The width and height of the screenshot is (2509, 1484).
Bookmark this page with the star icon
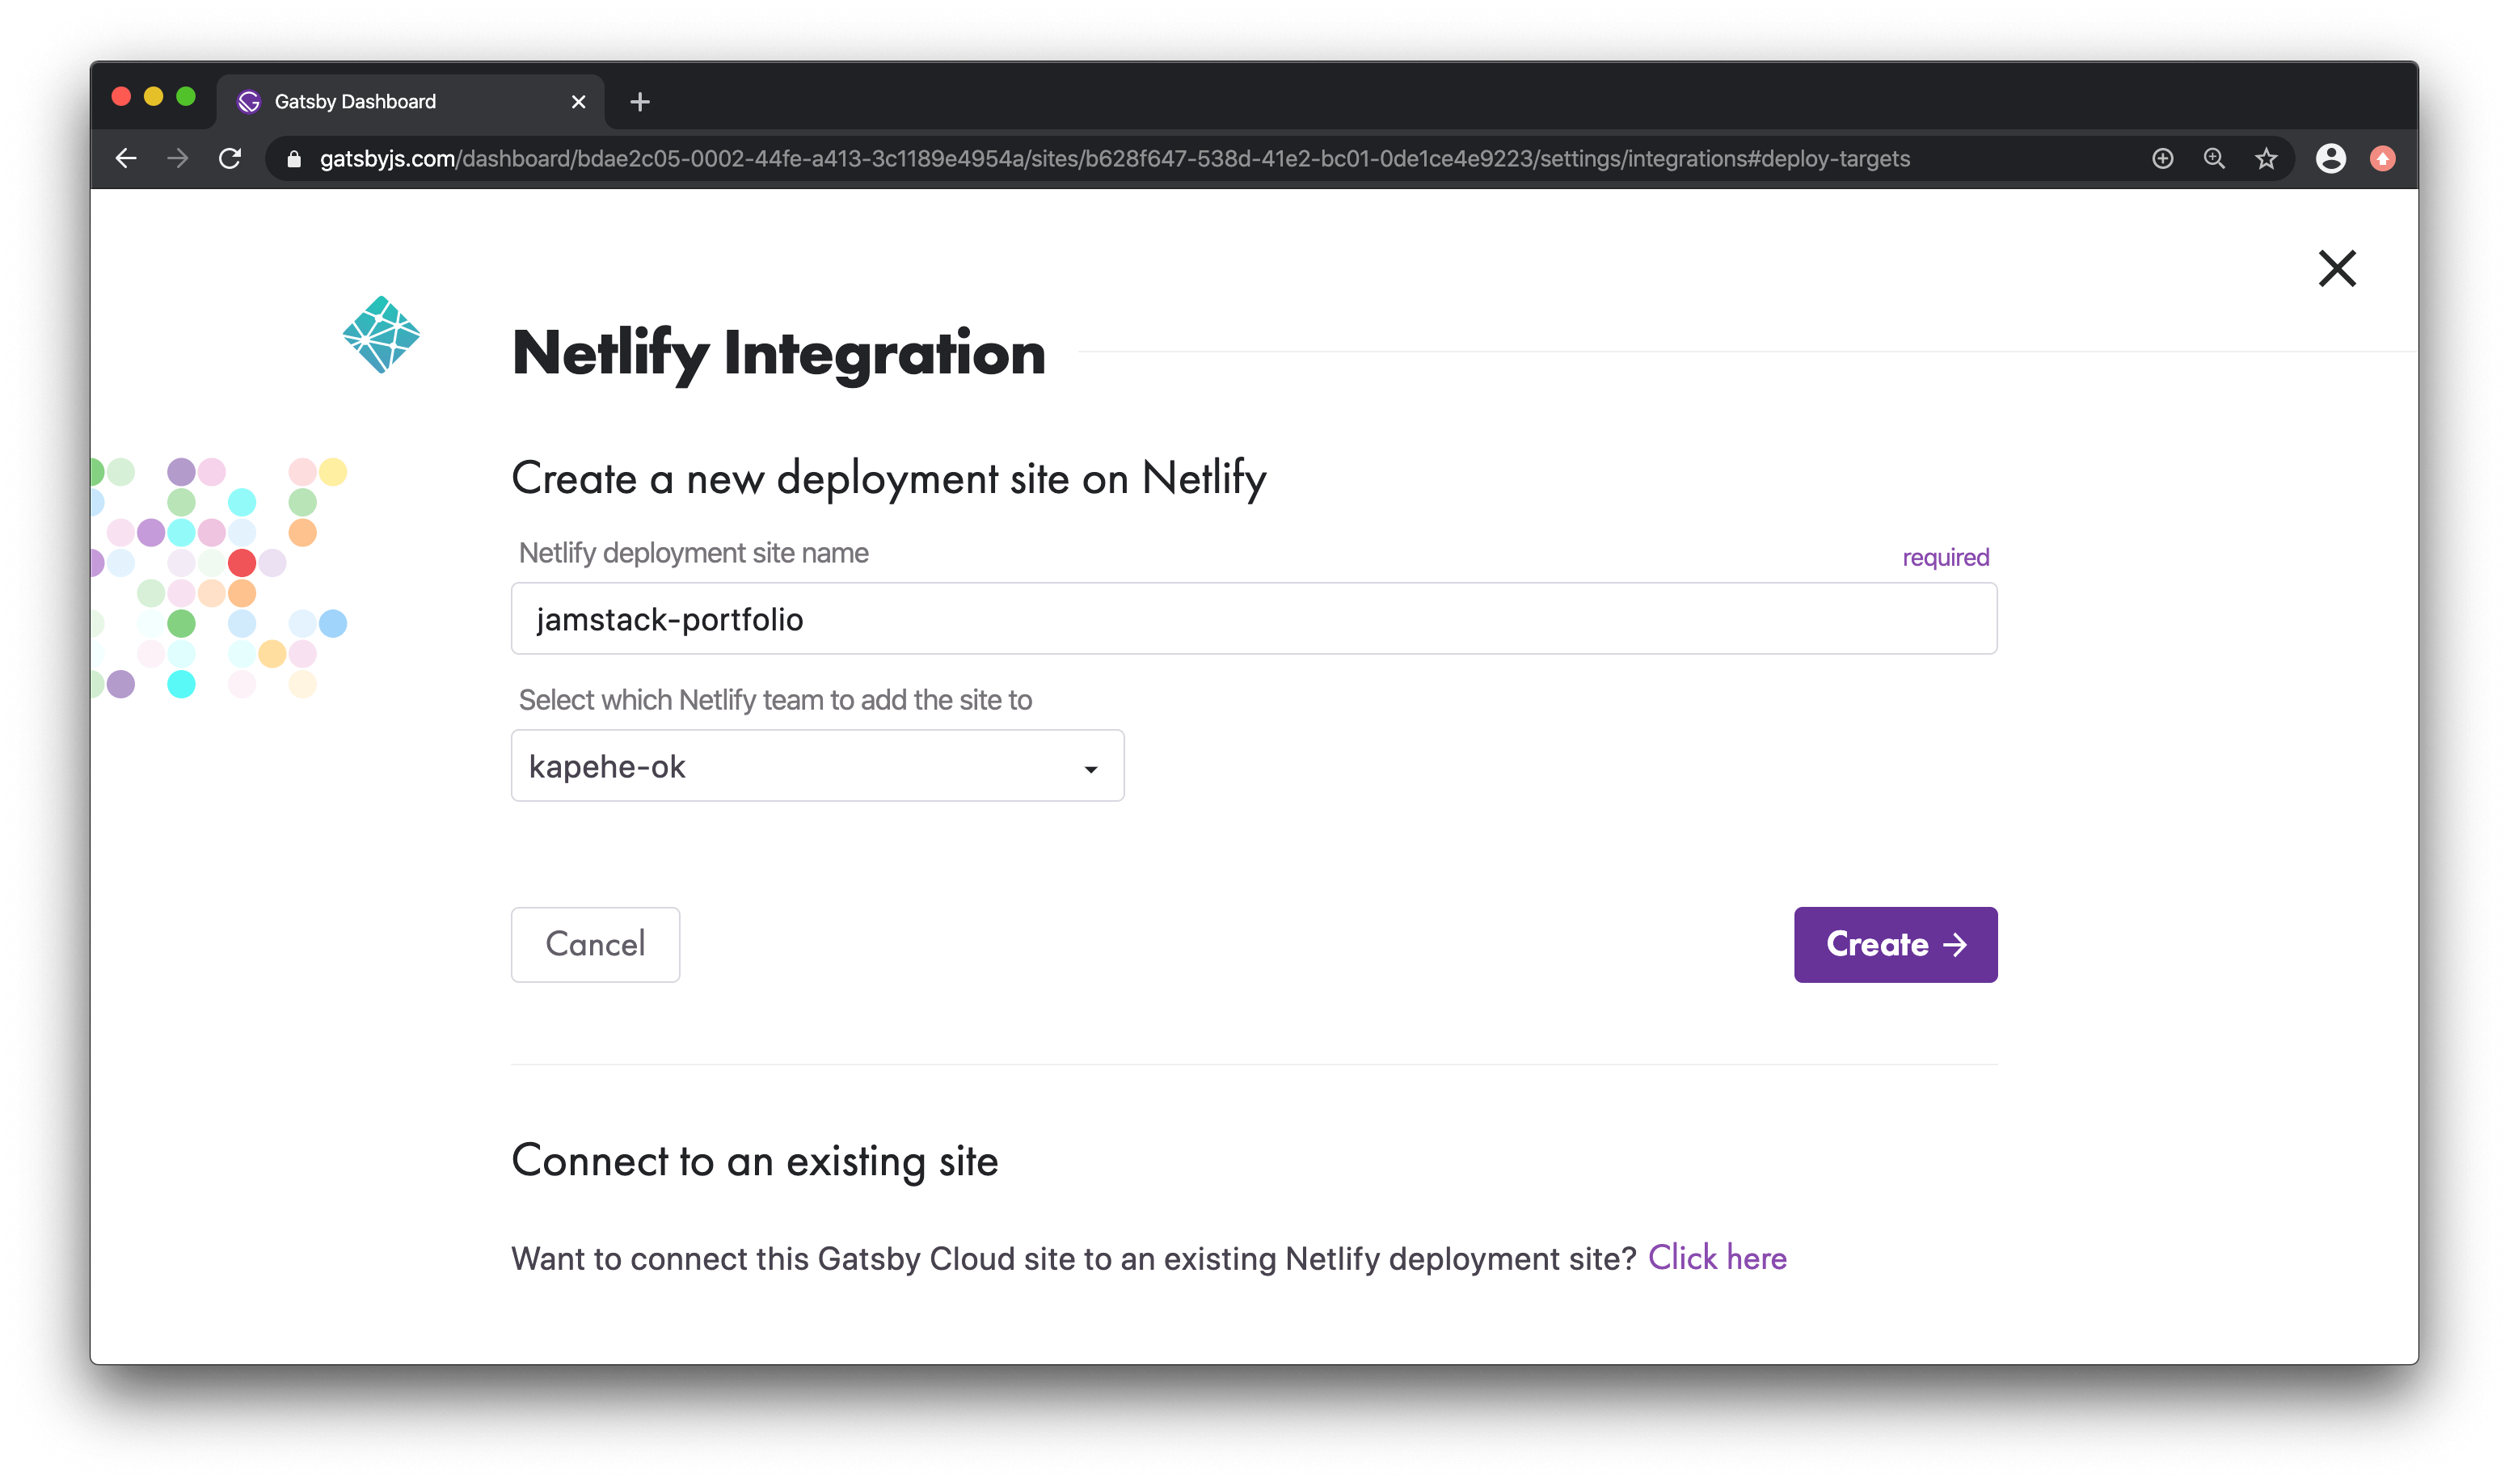2266,159
